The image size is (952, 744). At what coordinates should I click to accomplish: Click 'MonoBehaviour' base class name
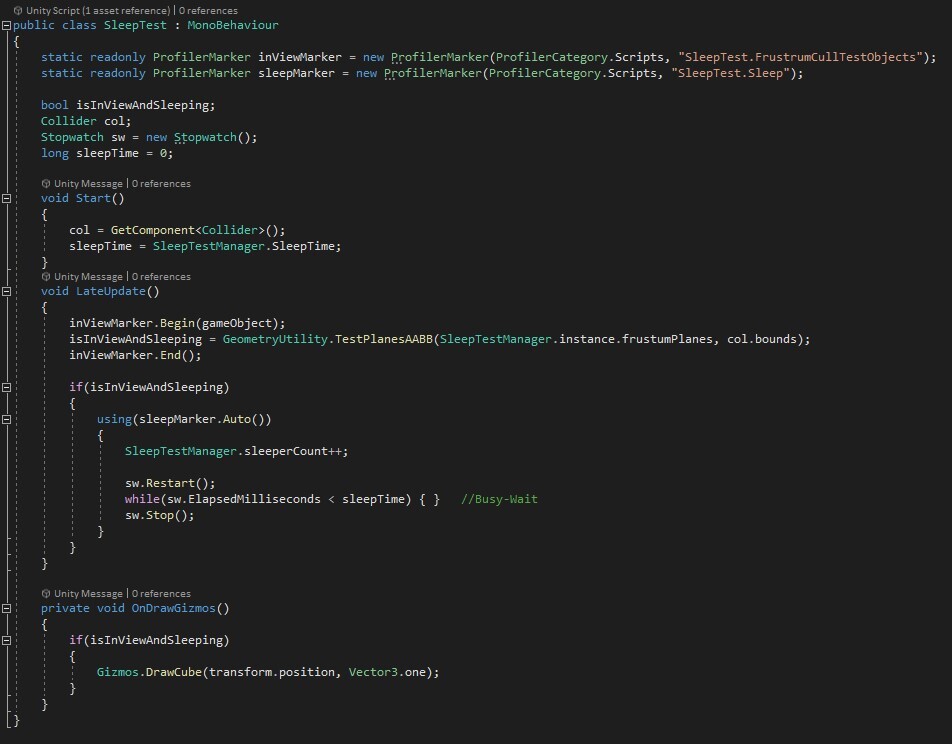[x=233, y=25]
